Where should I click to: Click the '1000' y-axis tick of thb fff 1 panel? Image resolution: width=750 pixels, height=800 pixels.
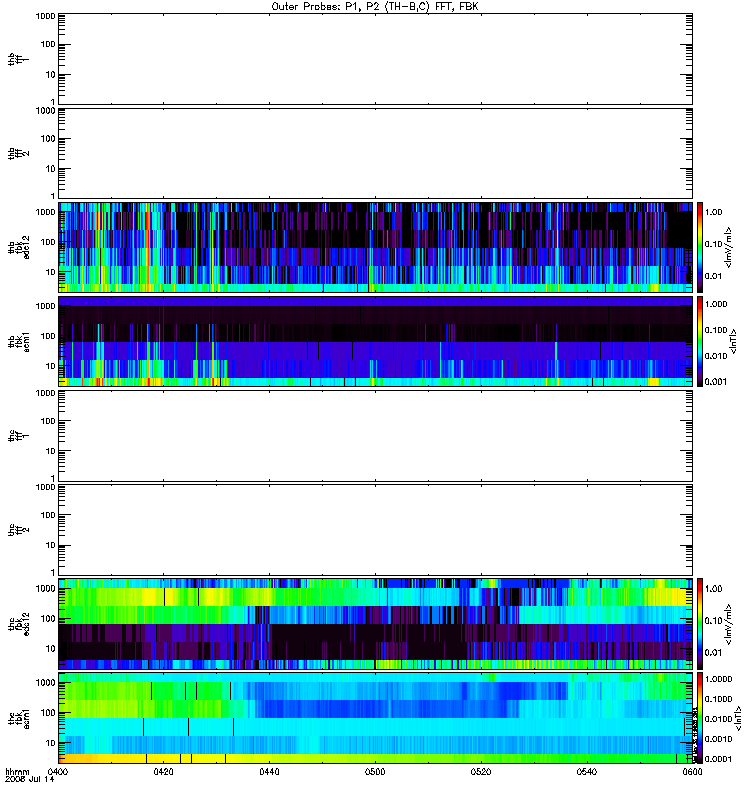pos(45,16)
